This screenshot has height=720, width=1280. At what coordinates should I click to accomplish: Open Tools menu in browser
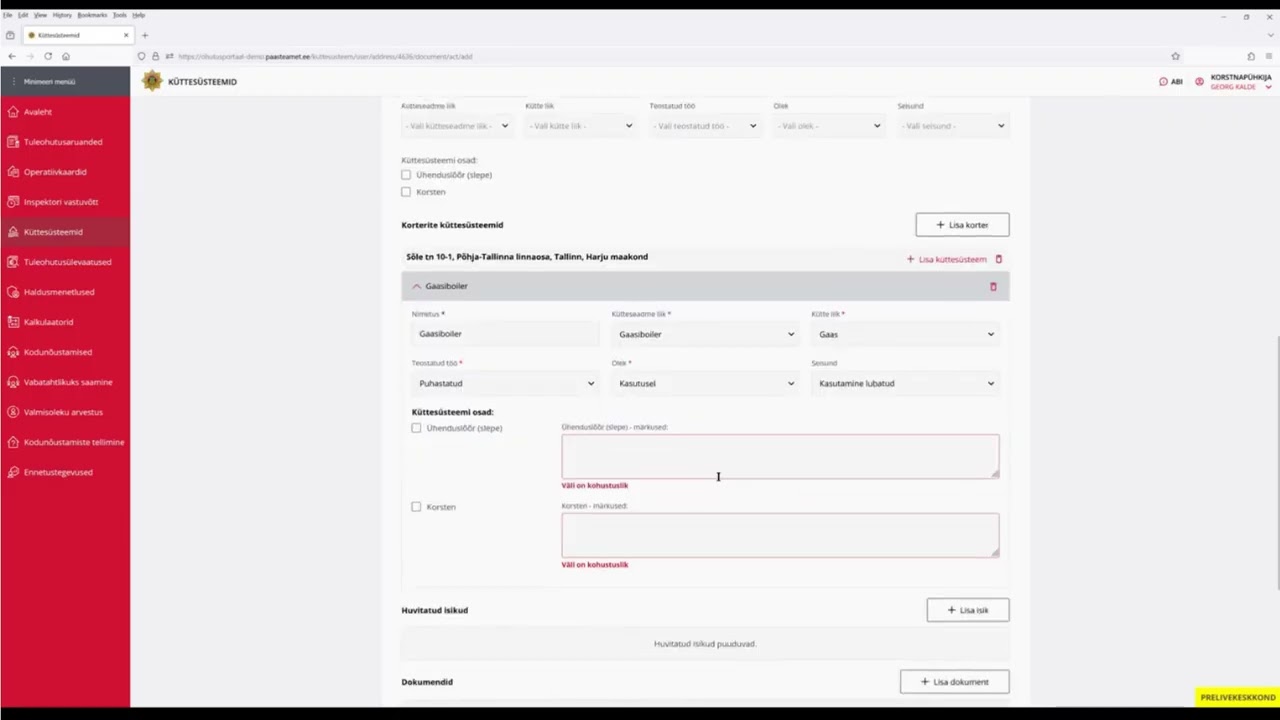click(120, 15)
